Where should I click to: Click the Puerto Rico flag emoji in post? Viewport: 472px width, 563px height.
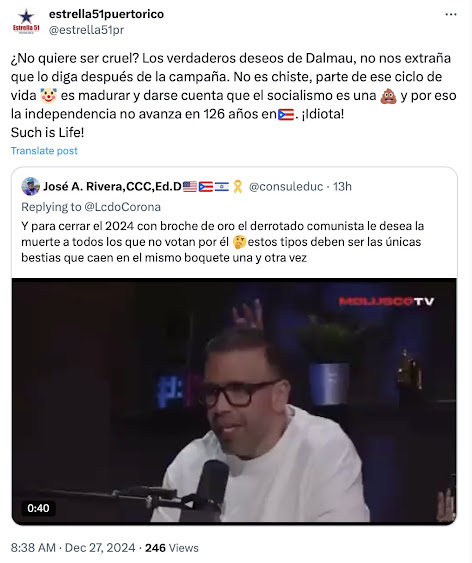[286, 115]
